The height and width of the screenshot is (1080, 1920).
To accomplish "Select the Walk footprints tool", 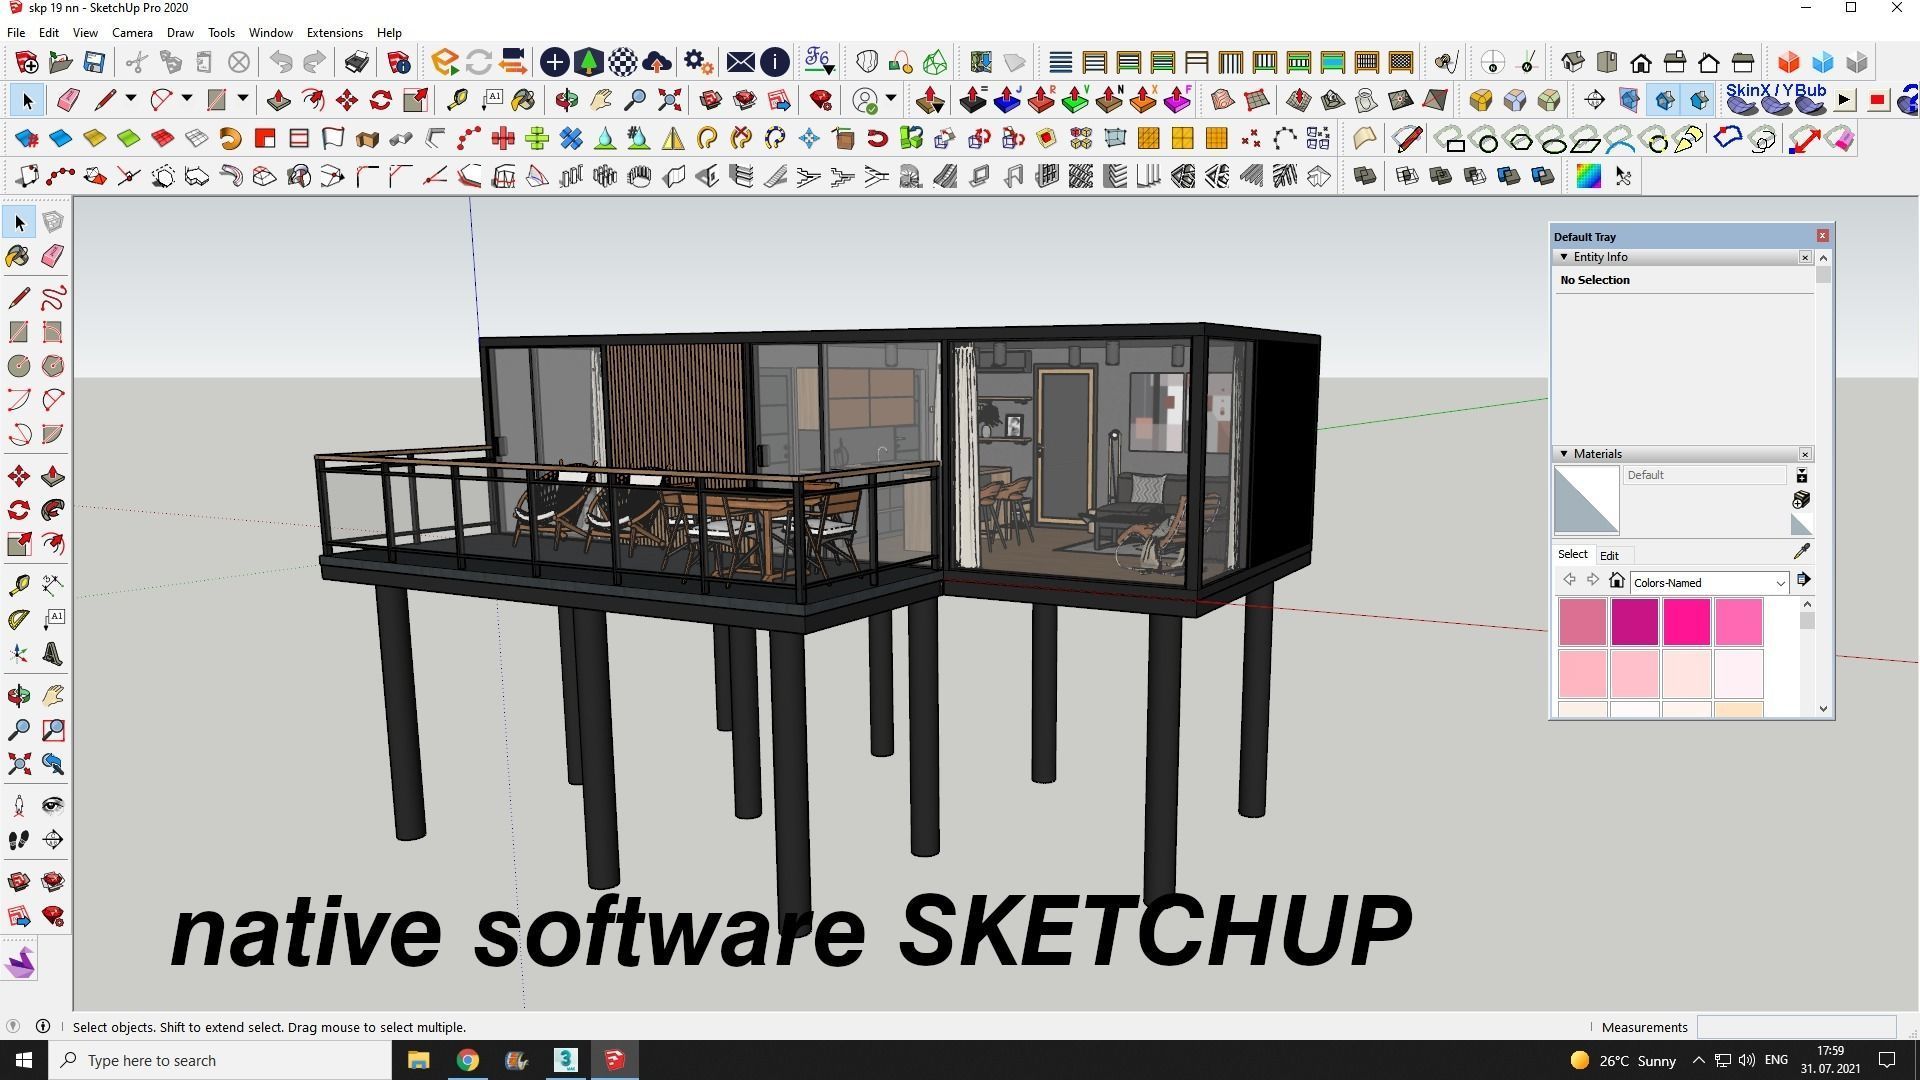I will (19, 840).
